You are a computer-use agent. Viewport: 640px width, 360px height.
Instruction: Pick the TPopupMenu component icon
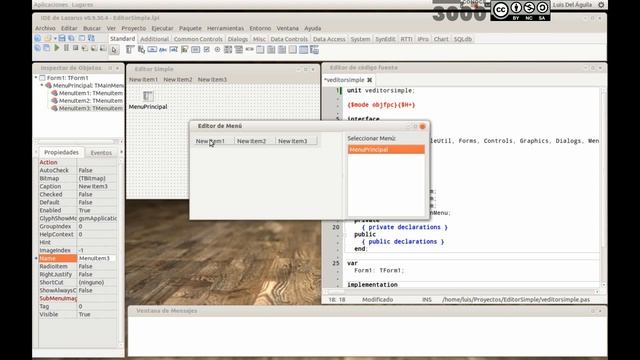141,49
